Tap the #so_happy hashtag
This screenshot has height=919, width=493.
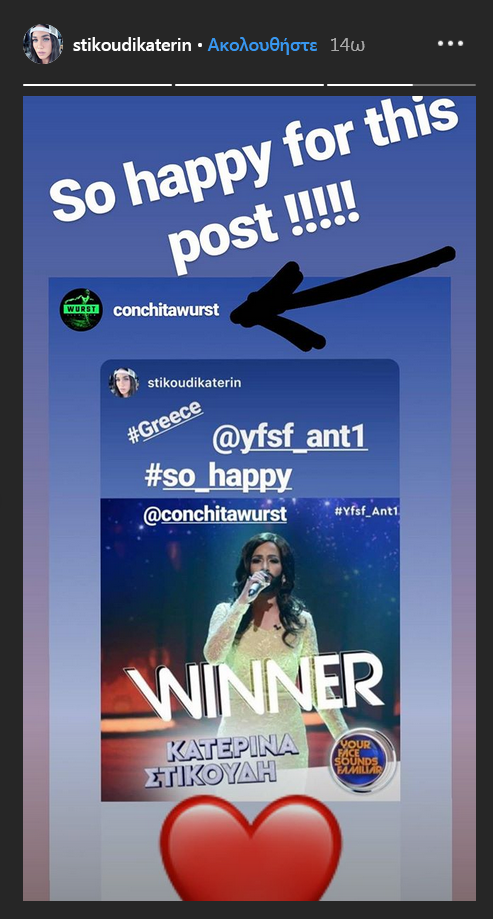pos(218,477)
